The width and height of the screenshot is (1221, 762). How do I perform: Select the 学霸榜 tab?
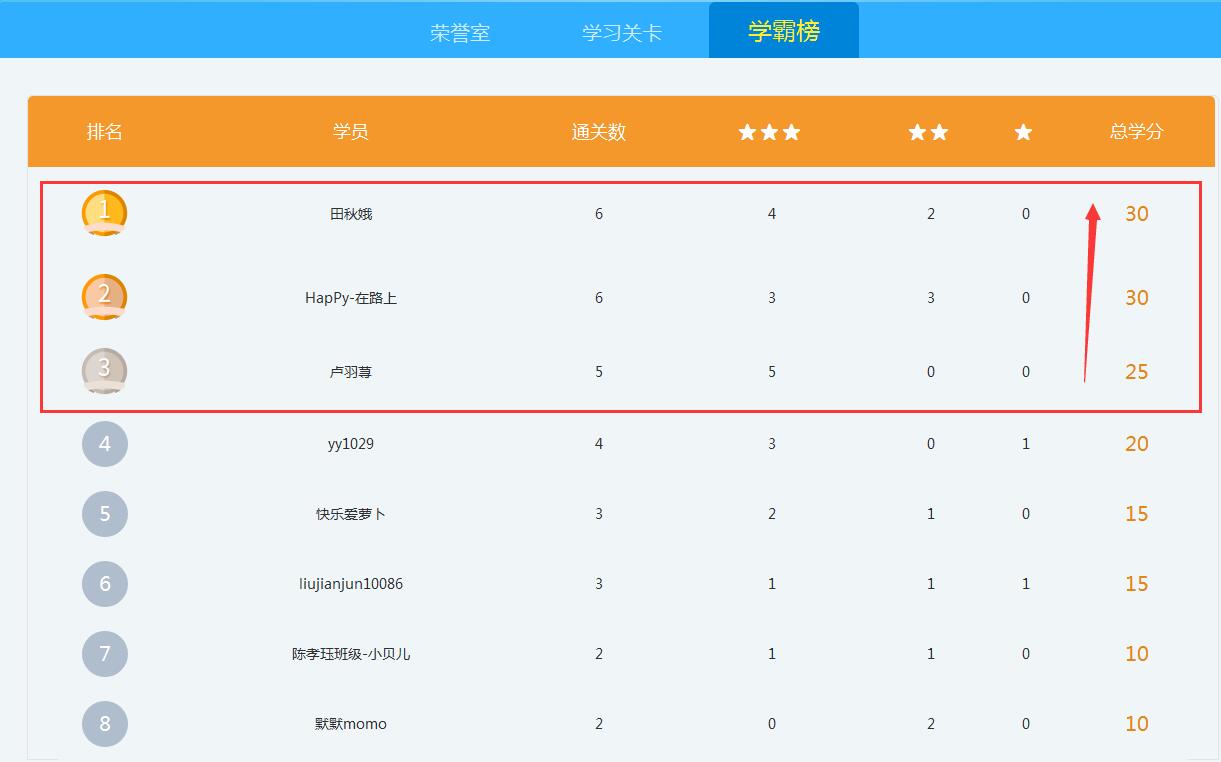click(x=784, y=31)
